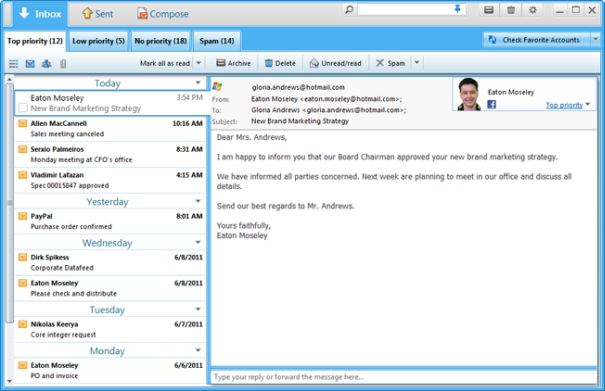
Task: Select the Top priority (12) tab
Action: pos(35,41)
